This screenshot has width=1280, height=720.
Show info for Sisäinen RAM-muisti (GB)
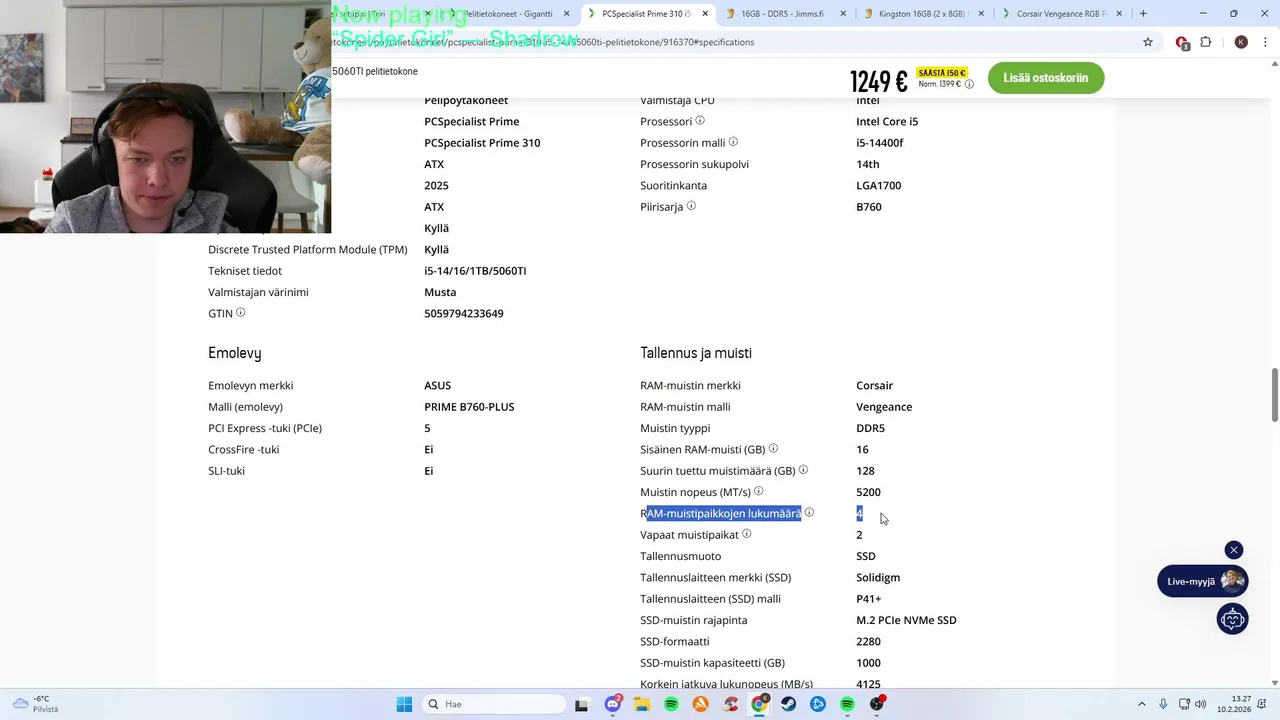pyautogui.click(x=773, y=449)
